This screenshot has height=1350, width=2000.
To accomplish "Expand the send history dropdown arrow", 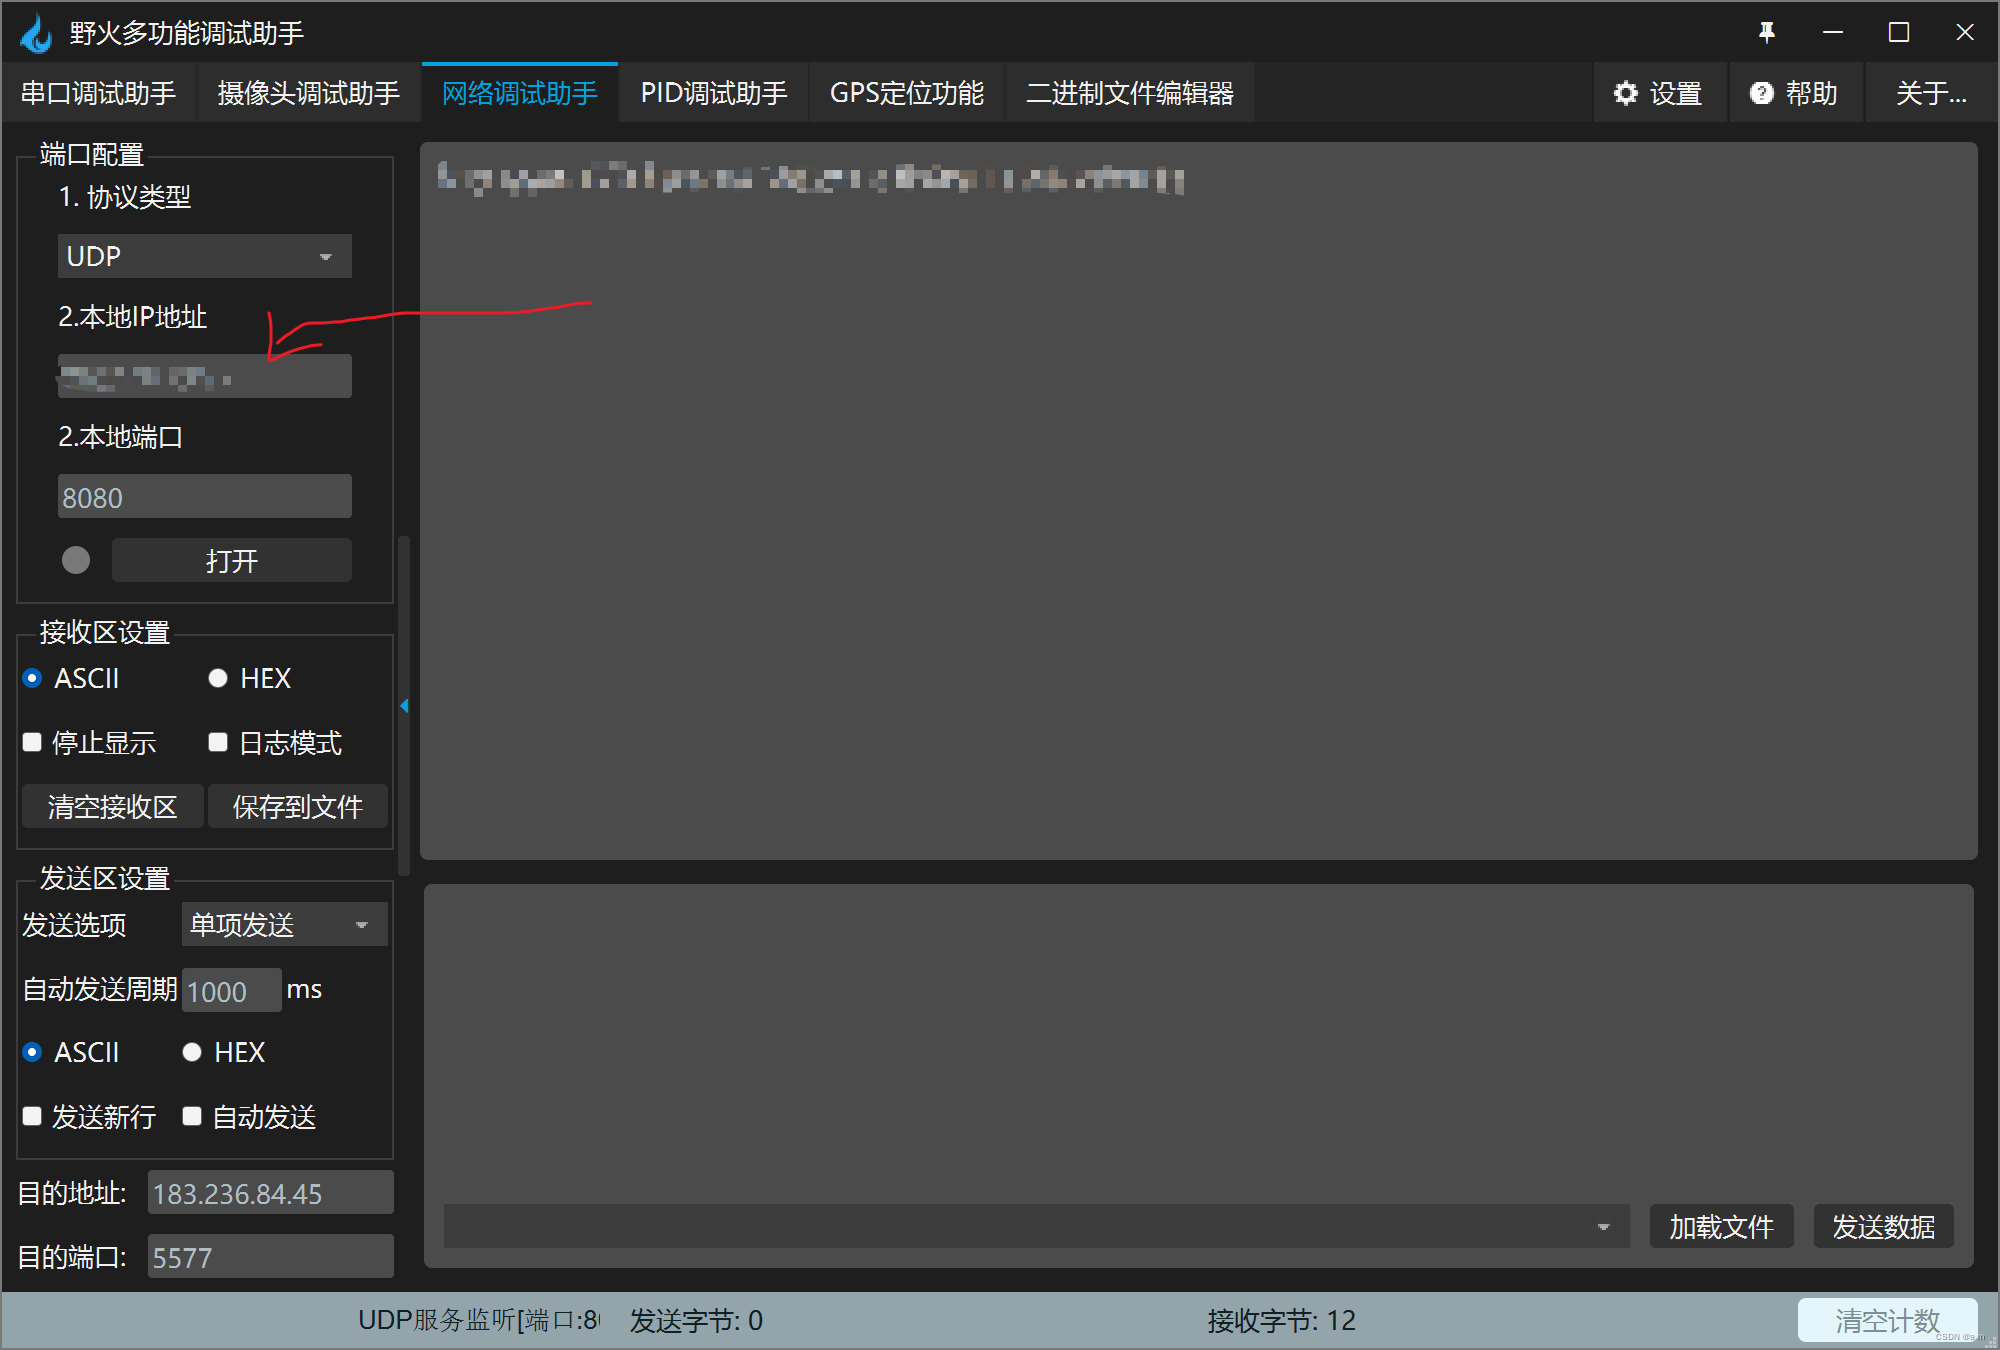I will click(1603, 1227).
